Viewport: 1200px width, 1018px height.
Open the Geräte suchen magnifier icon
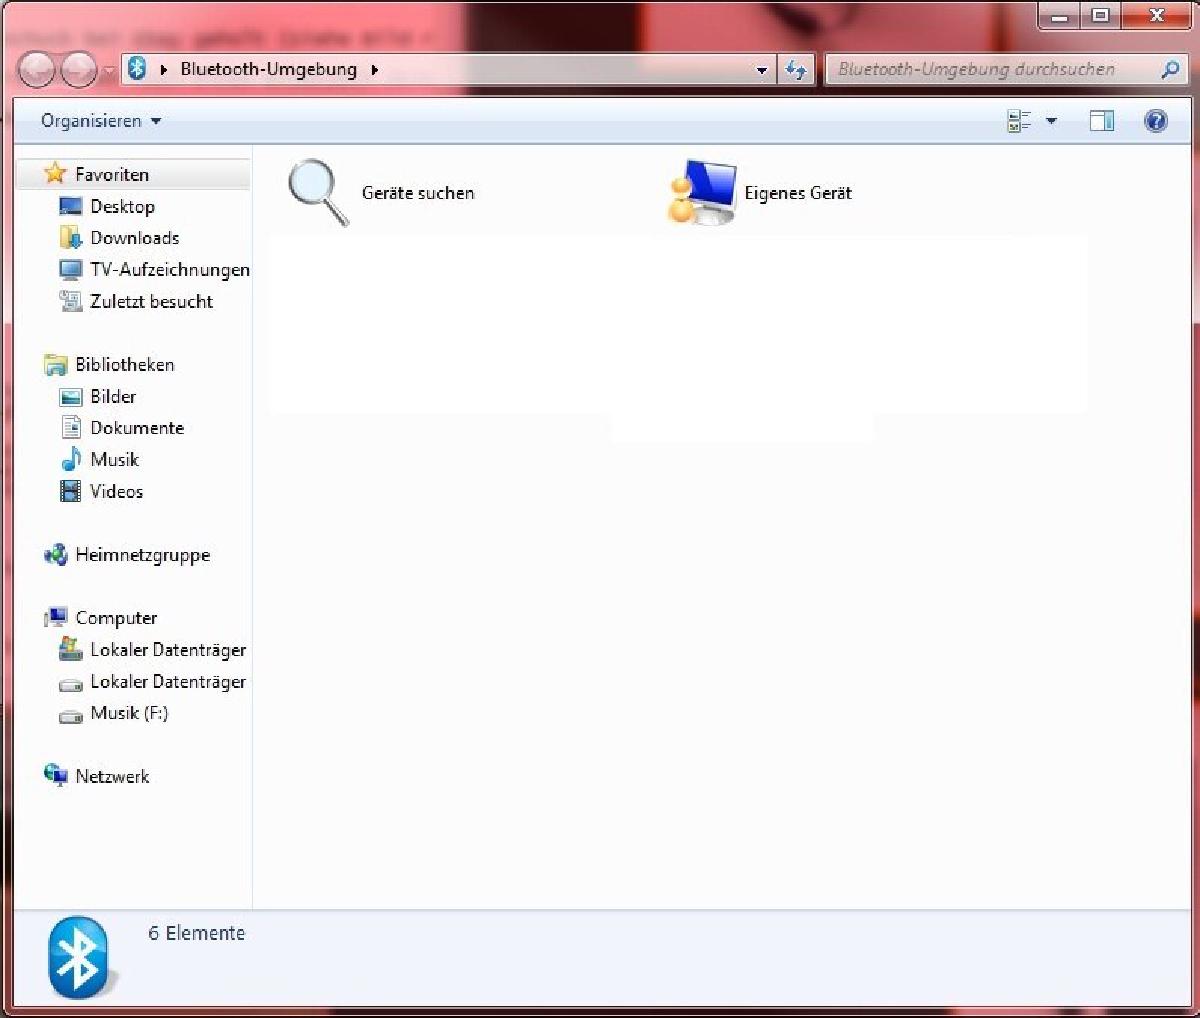pyautogui.click(x=318, y=191)
